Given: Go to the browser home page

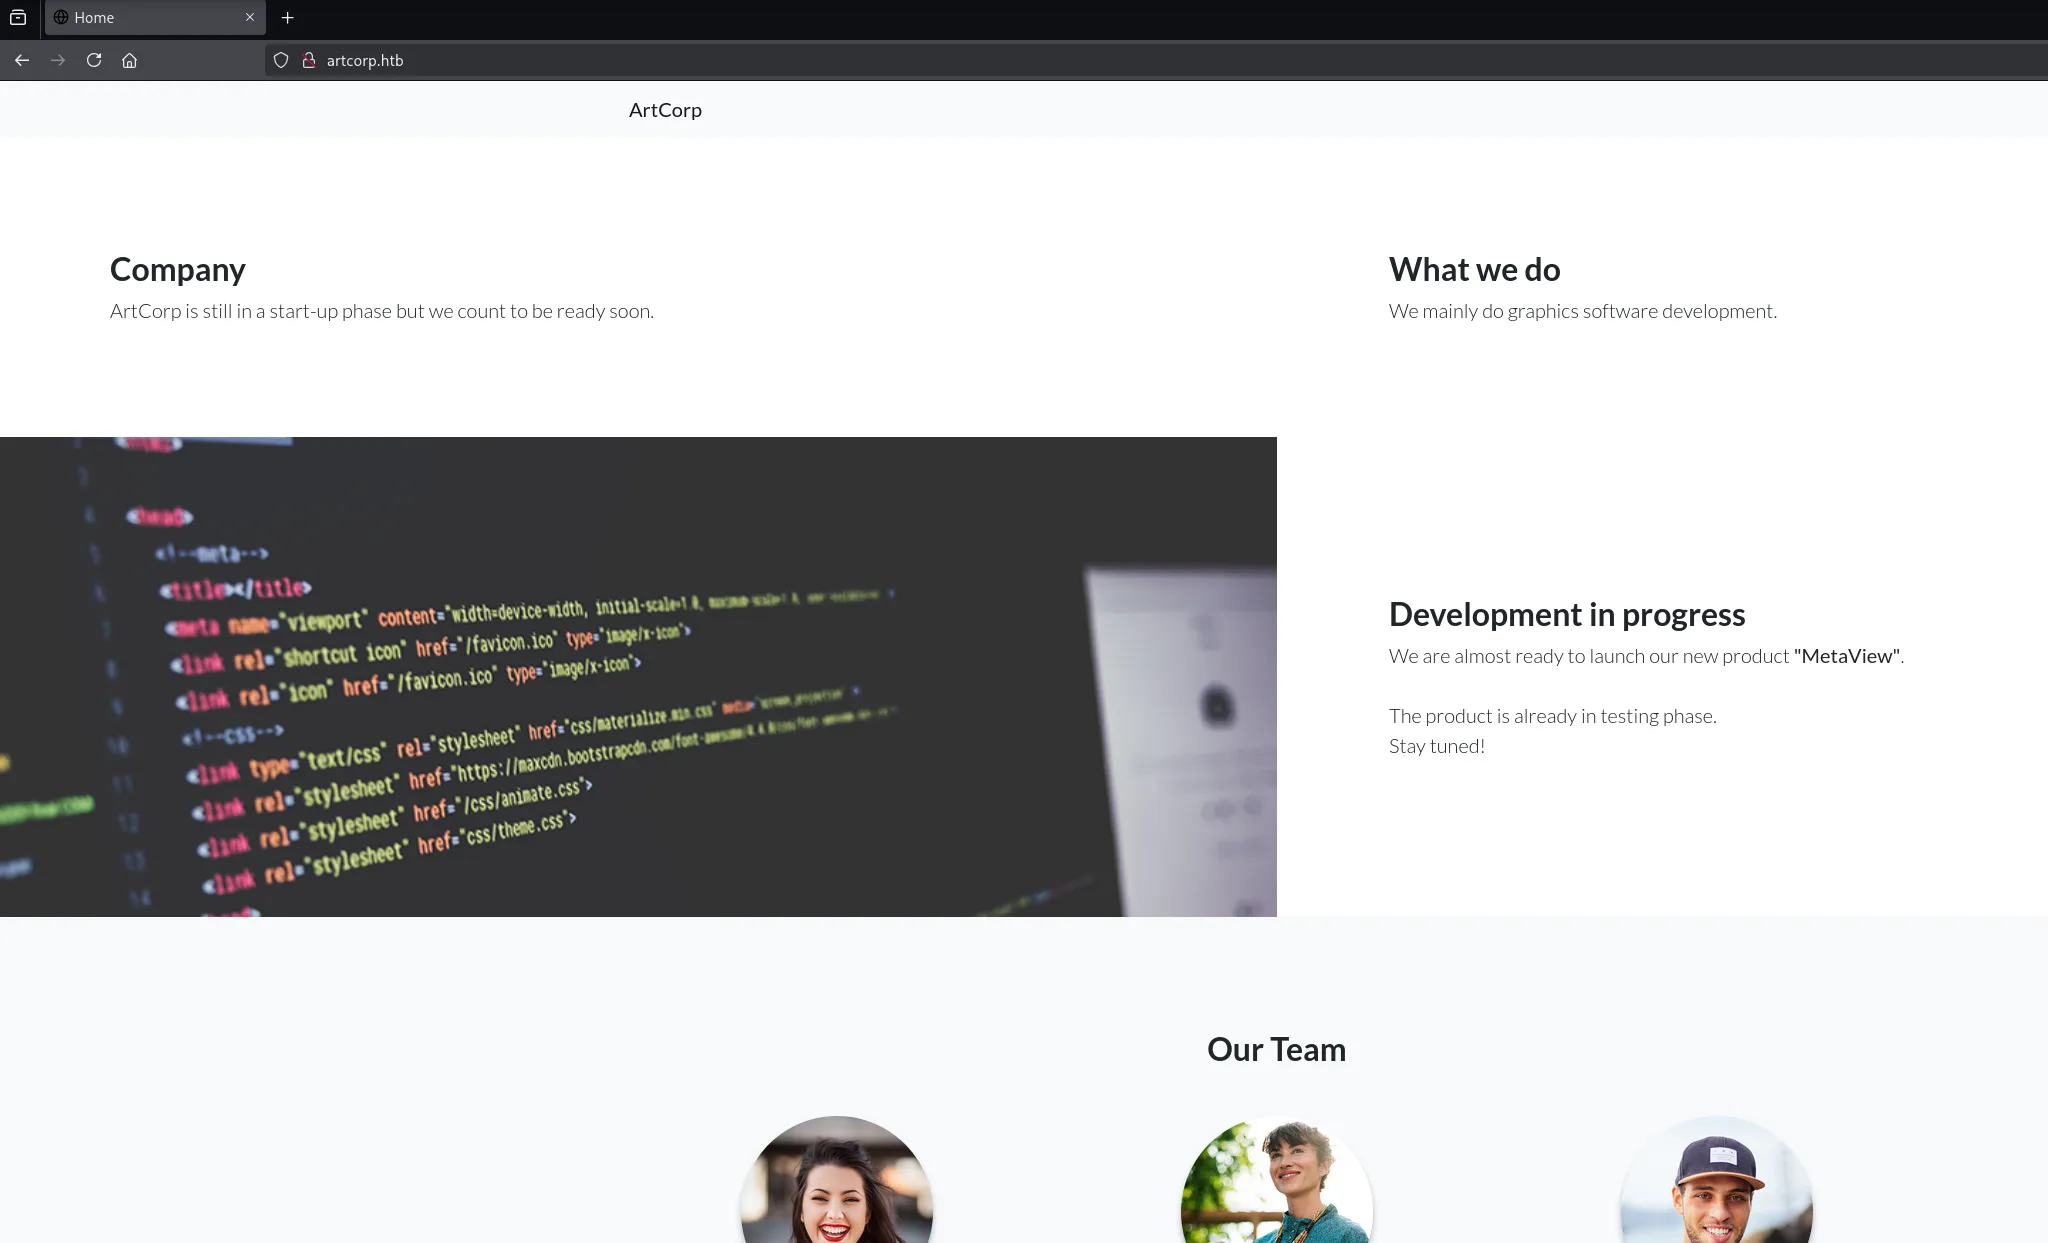Looking at the screenshot, I should 129,60.
